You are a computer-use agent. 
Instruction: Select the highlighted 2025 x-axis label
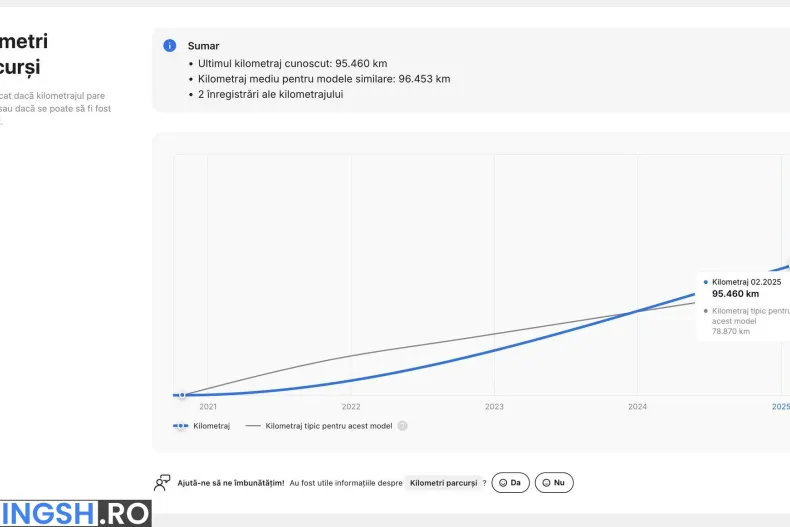780,407
